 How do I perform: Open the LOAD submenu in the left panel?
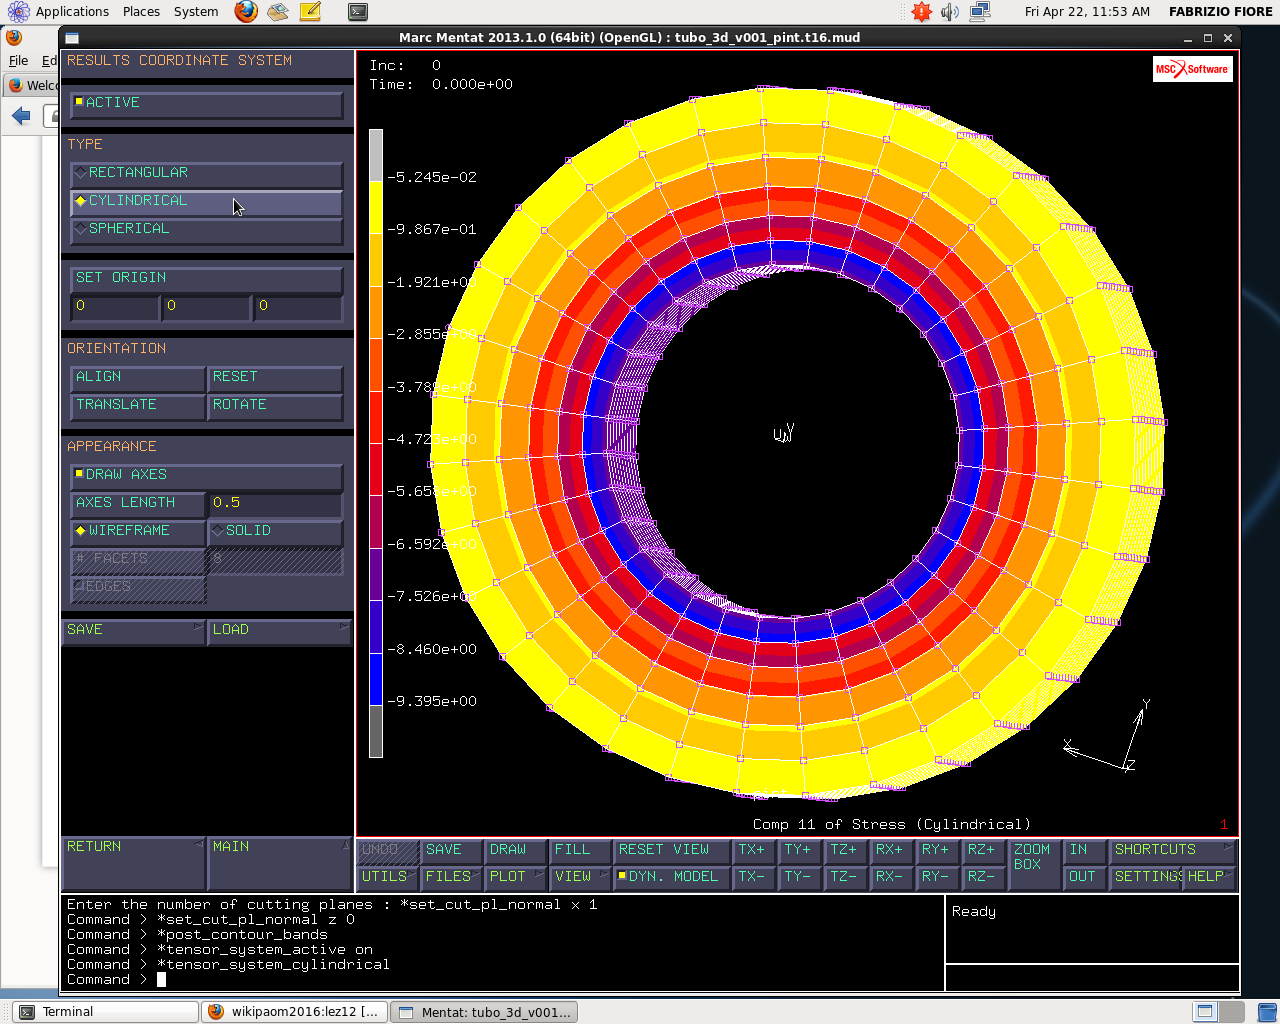(279, 631)
